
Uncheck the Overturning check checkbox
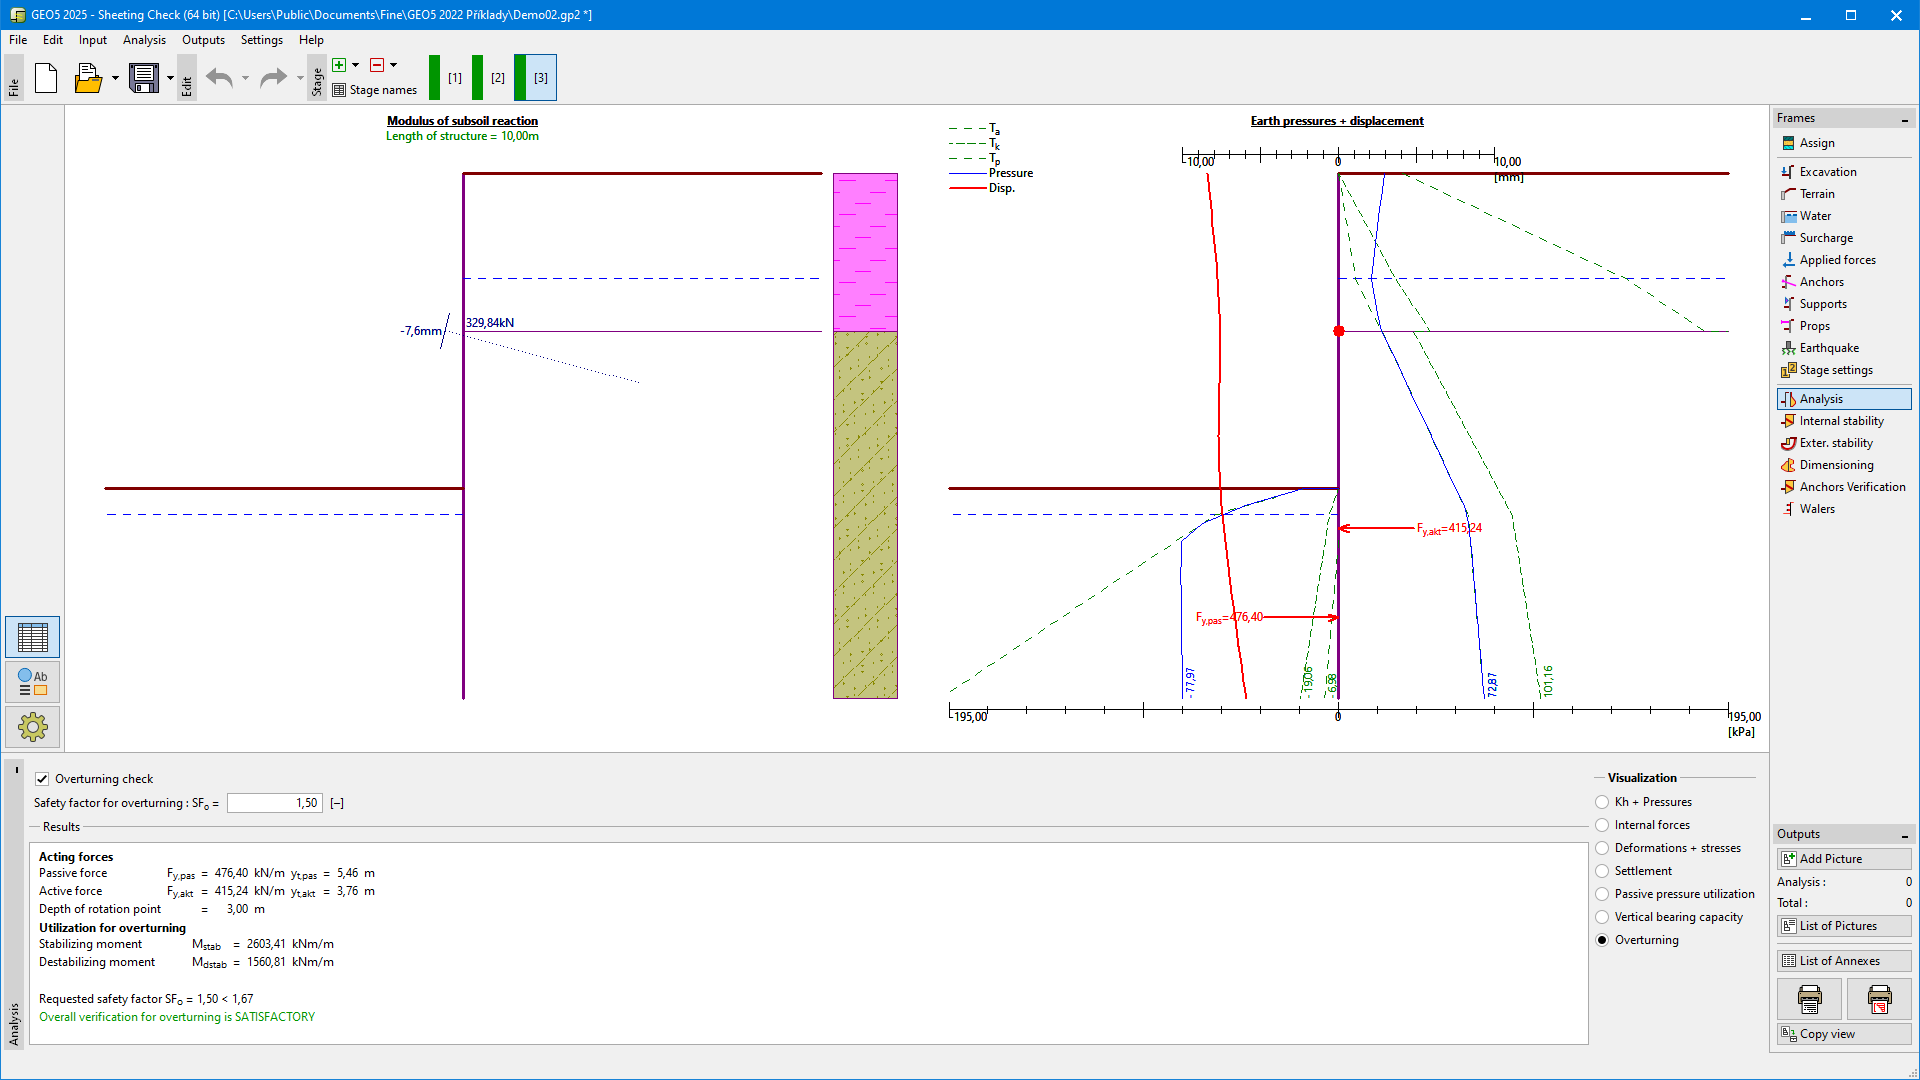42,779
